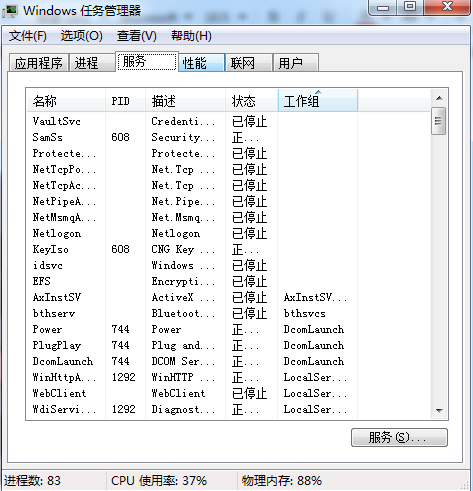Sort by the 状态 column header
The height and width of the screenshot is (491, 473).
click(x=252, y=101)
